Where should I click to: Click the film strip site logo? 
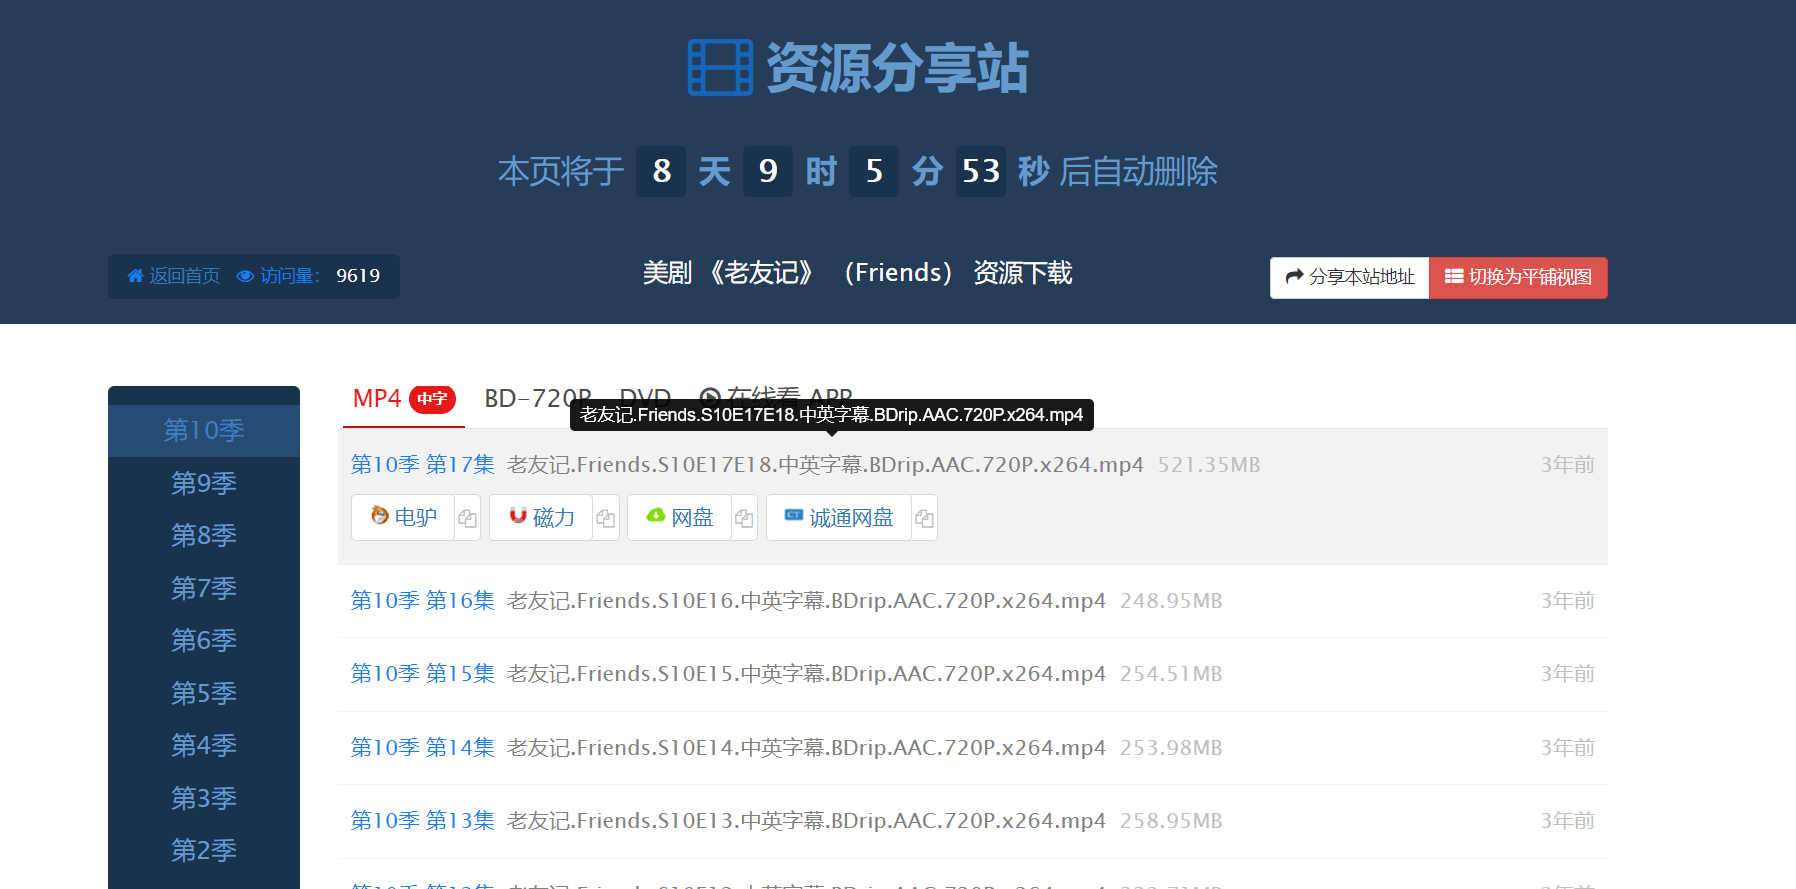tap(720, 68)
